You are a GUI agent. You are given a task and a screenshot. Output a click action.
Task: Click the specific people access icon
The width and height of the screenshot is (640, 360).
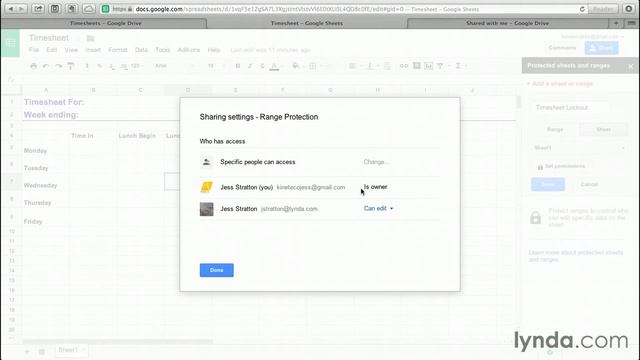coord(207,162)
